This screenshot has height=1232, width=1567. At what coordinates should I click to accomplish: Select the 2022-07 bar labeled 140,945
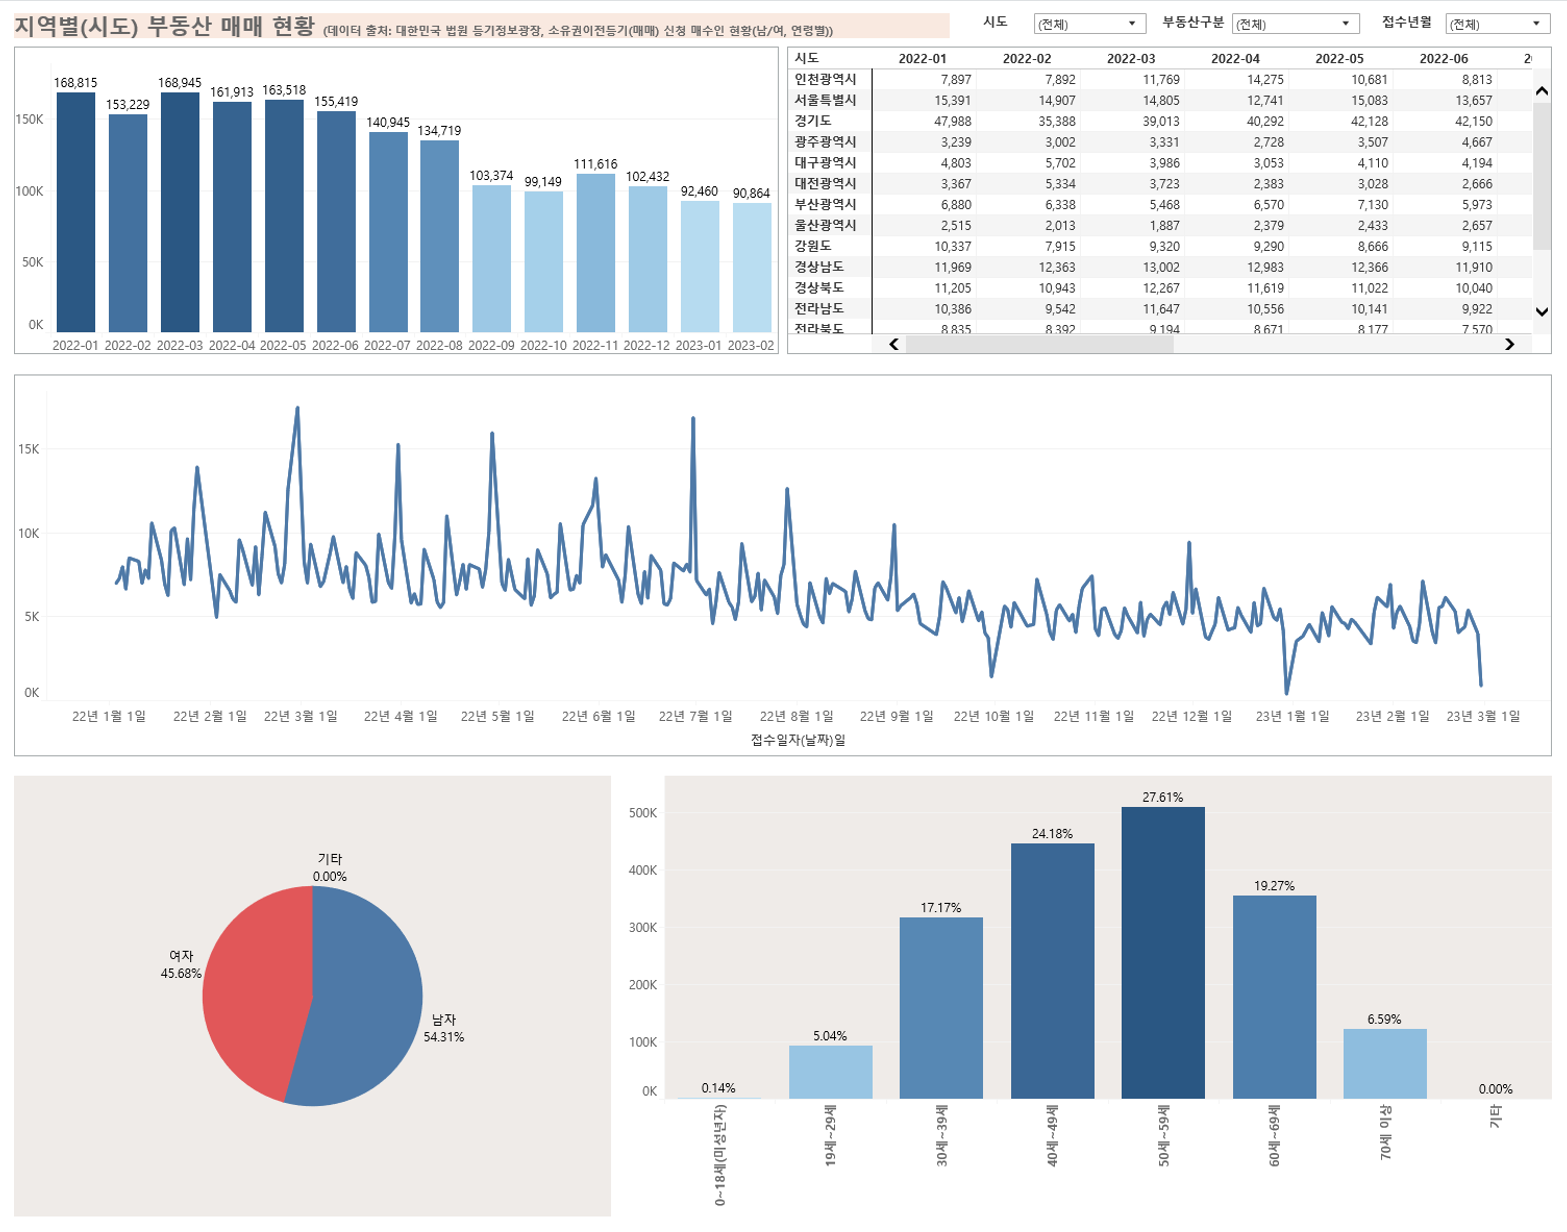coord(388,232)
